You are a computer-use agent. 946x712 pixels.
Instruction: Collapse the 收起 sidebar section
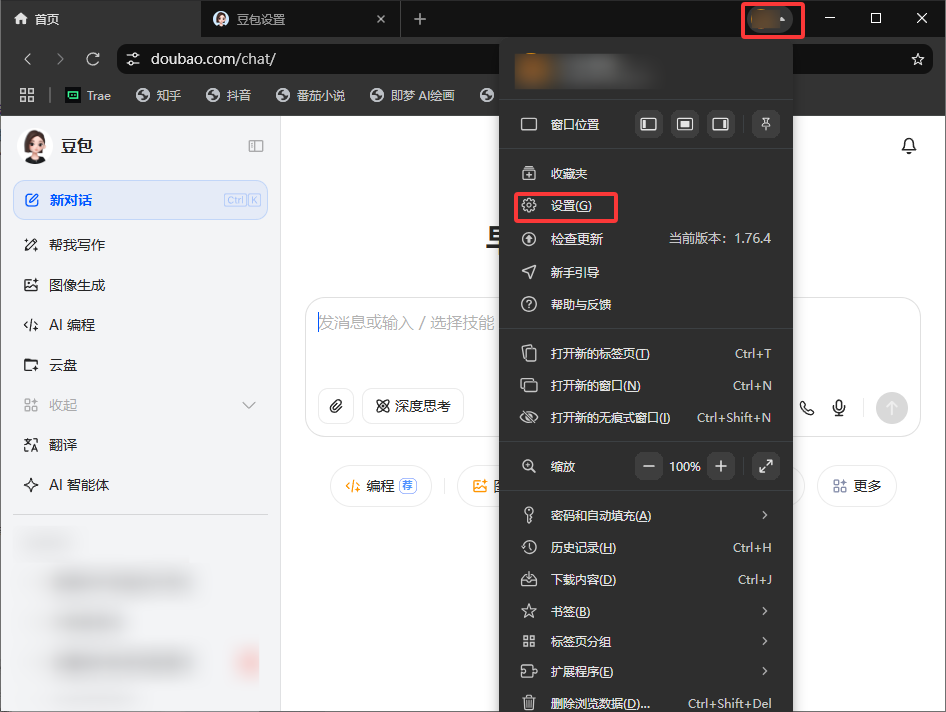coord(249,405)
